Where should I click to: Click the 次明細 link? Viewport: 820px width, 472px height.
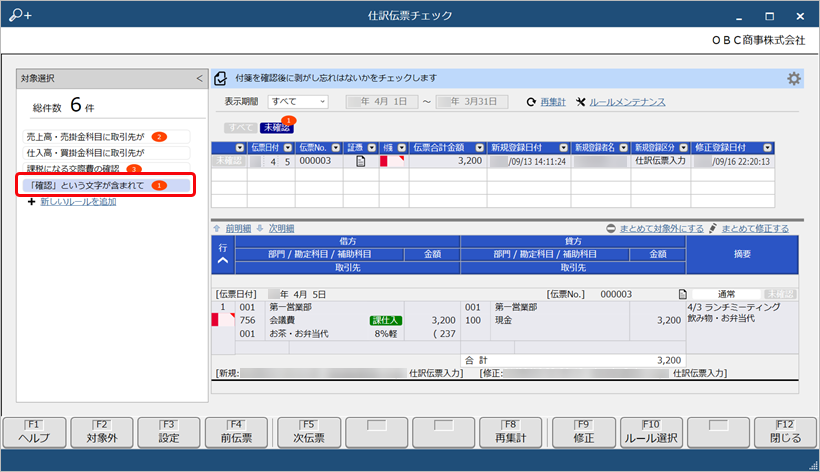(281, 228)
